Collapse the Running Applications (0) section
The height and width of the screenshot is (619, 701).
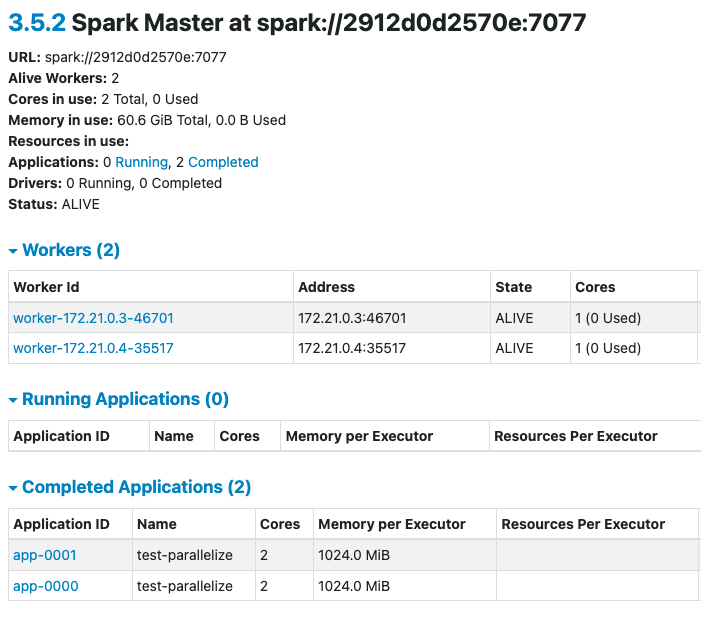coord(119,399)
